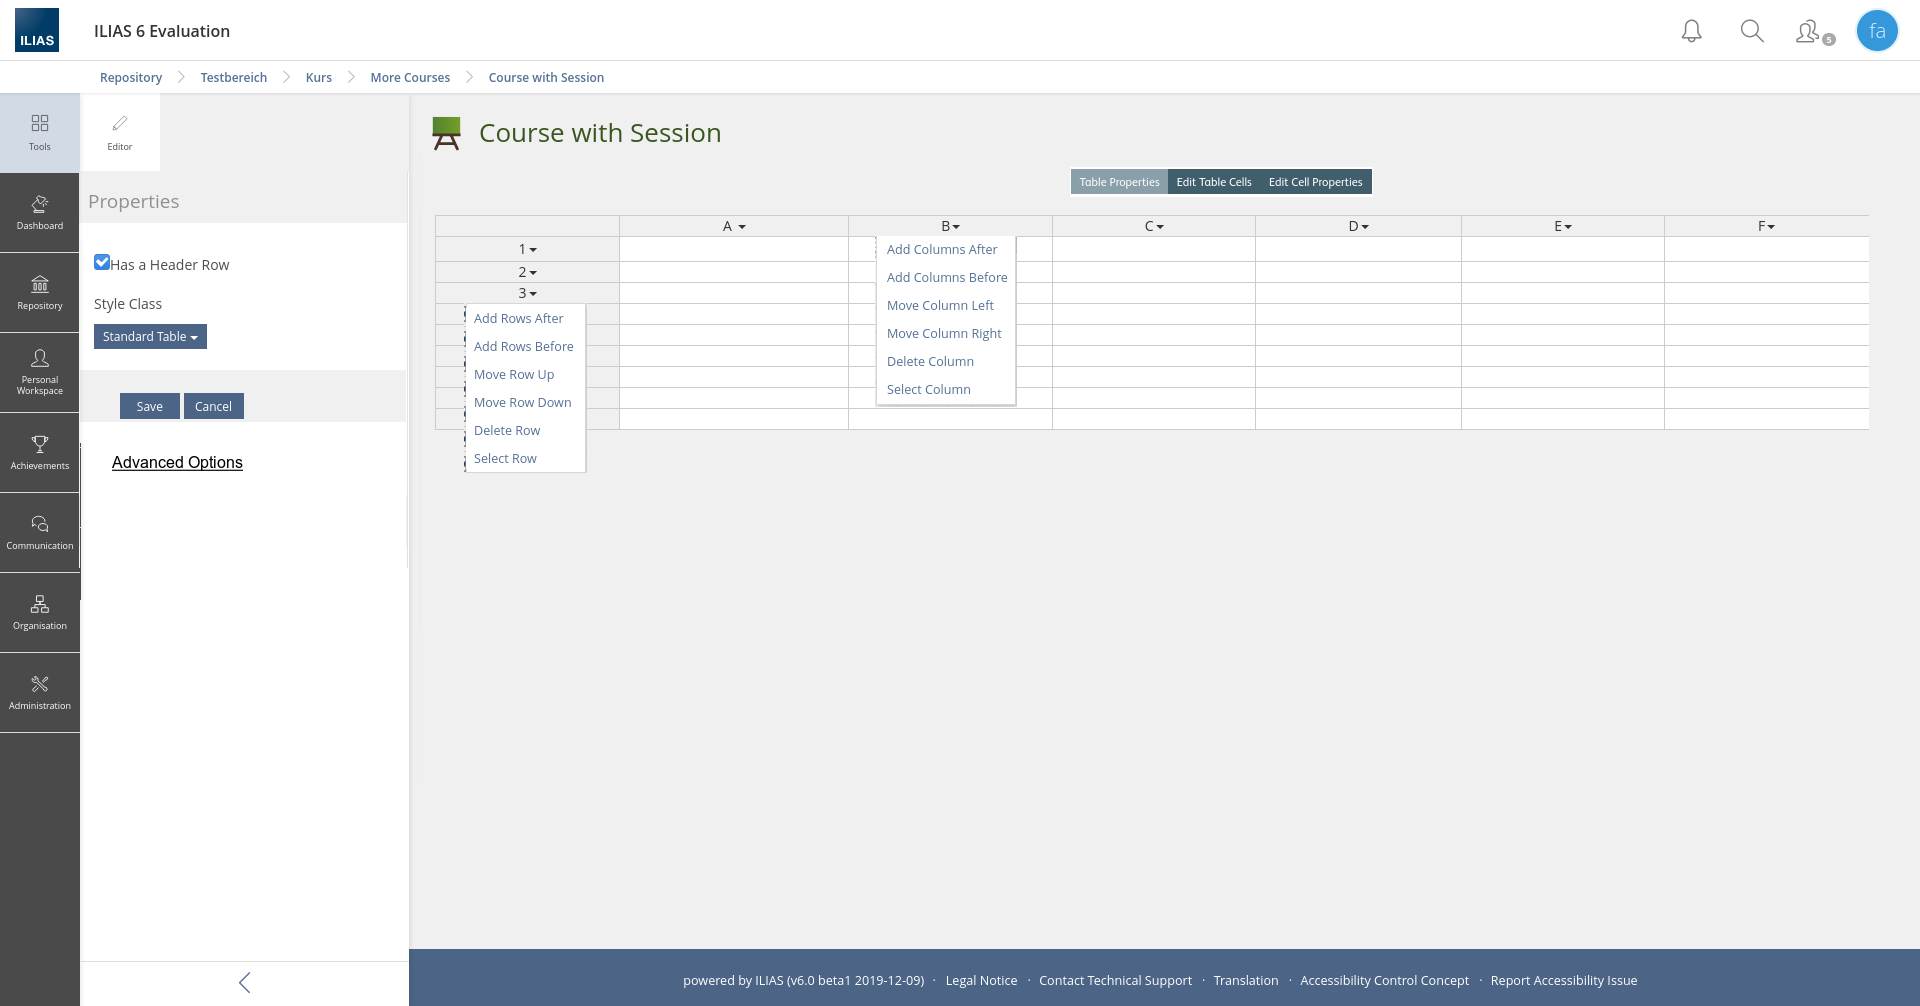Open the Administration tools icon
Screen dimensions: 1920x1006
tap(40, 692)
